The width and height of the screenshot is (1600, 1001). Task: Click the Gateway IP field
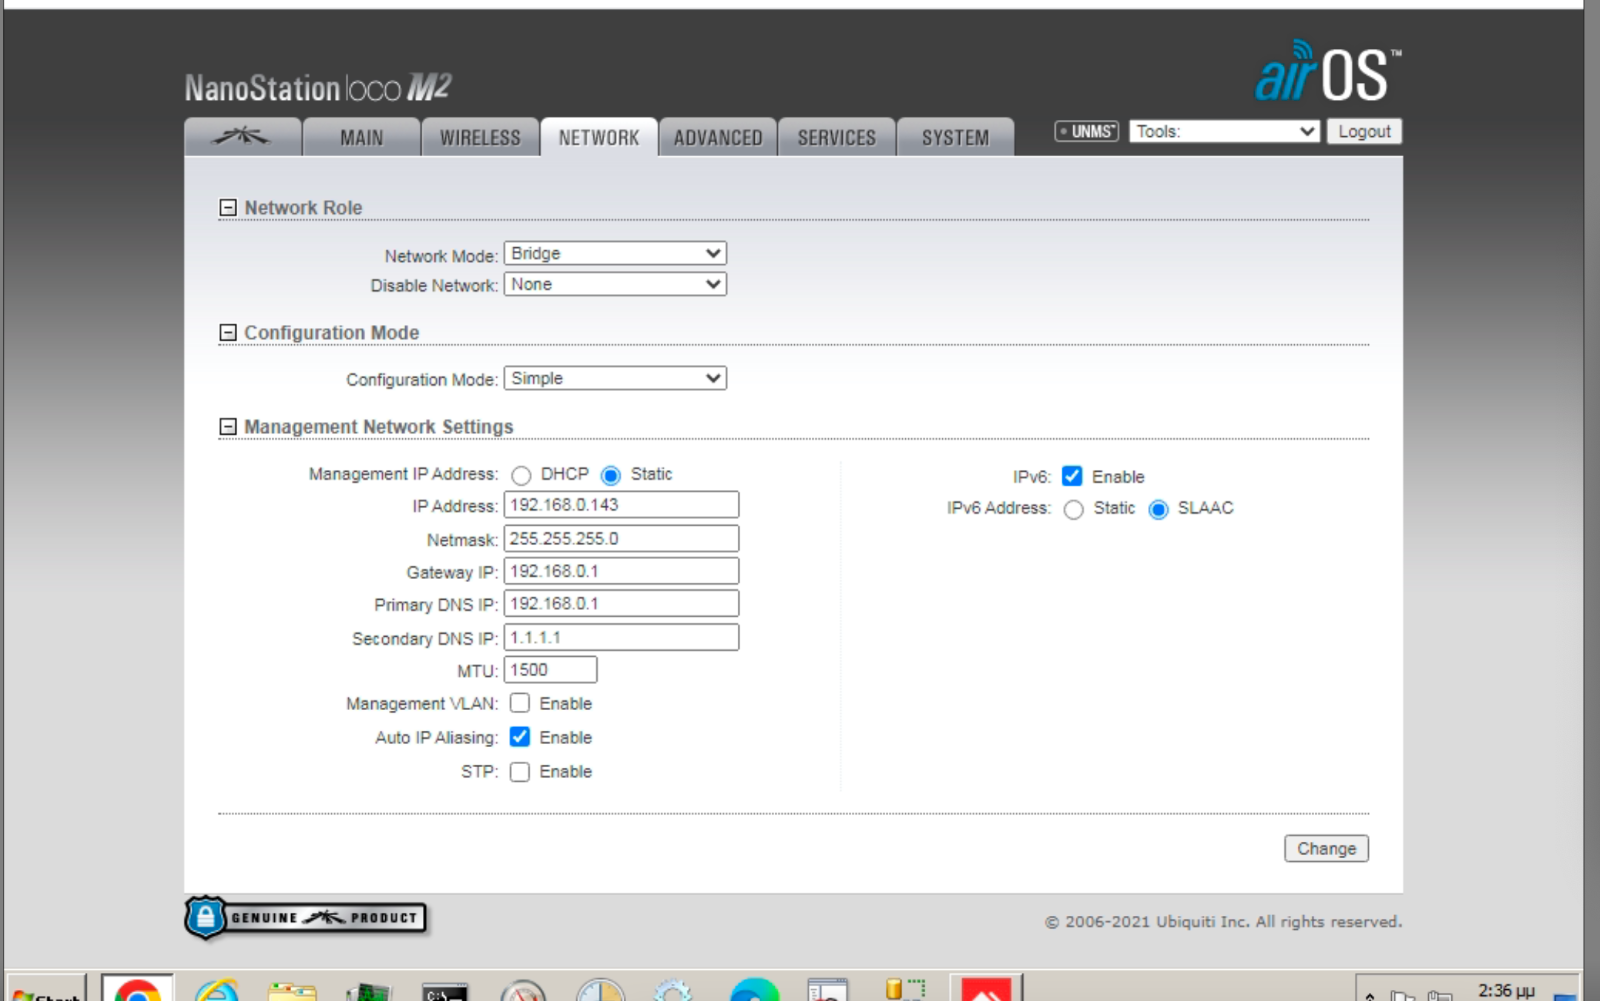point(621,571)
